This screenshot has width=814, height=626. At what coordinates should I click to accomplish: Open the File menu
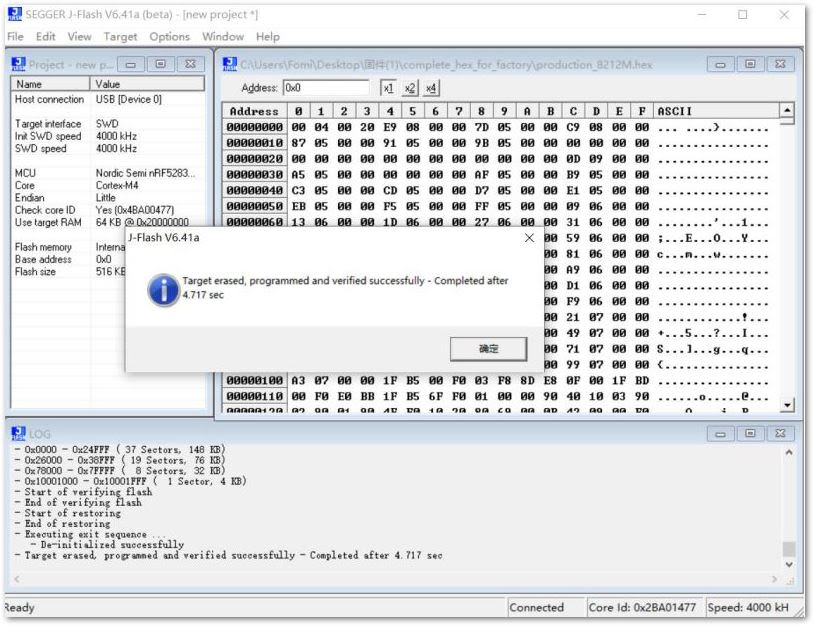(x=15, y=36)
